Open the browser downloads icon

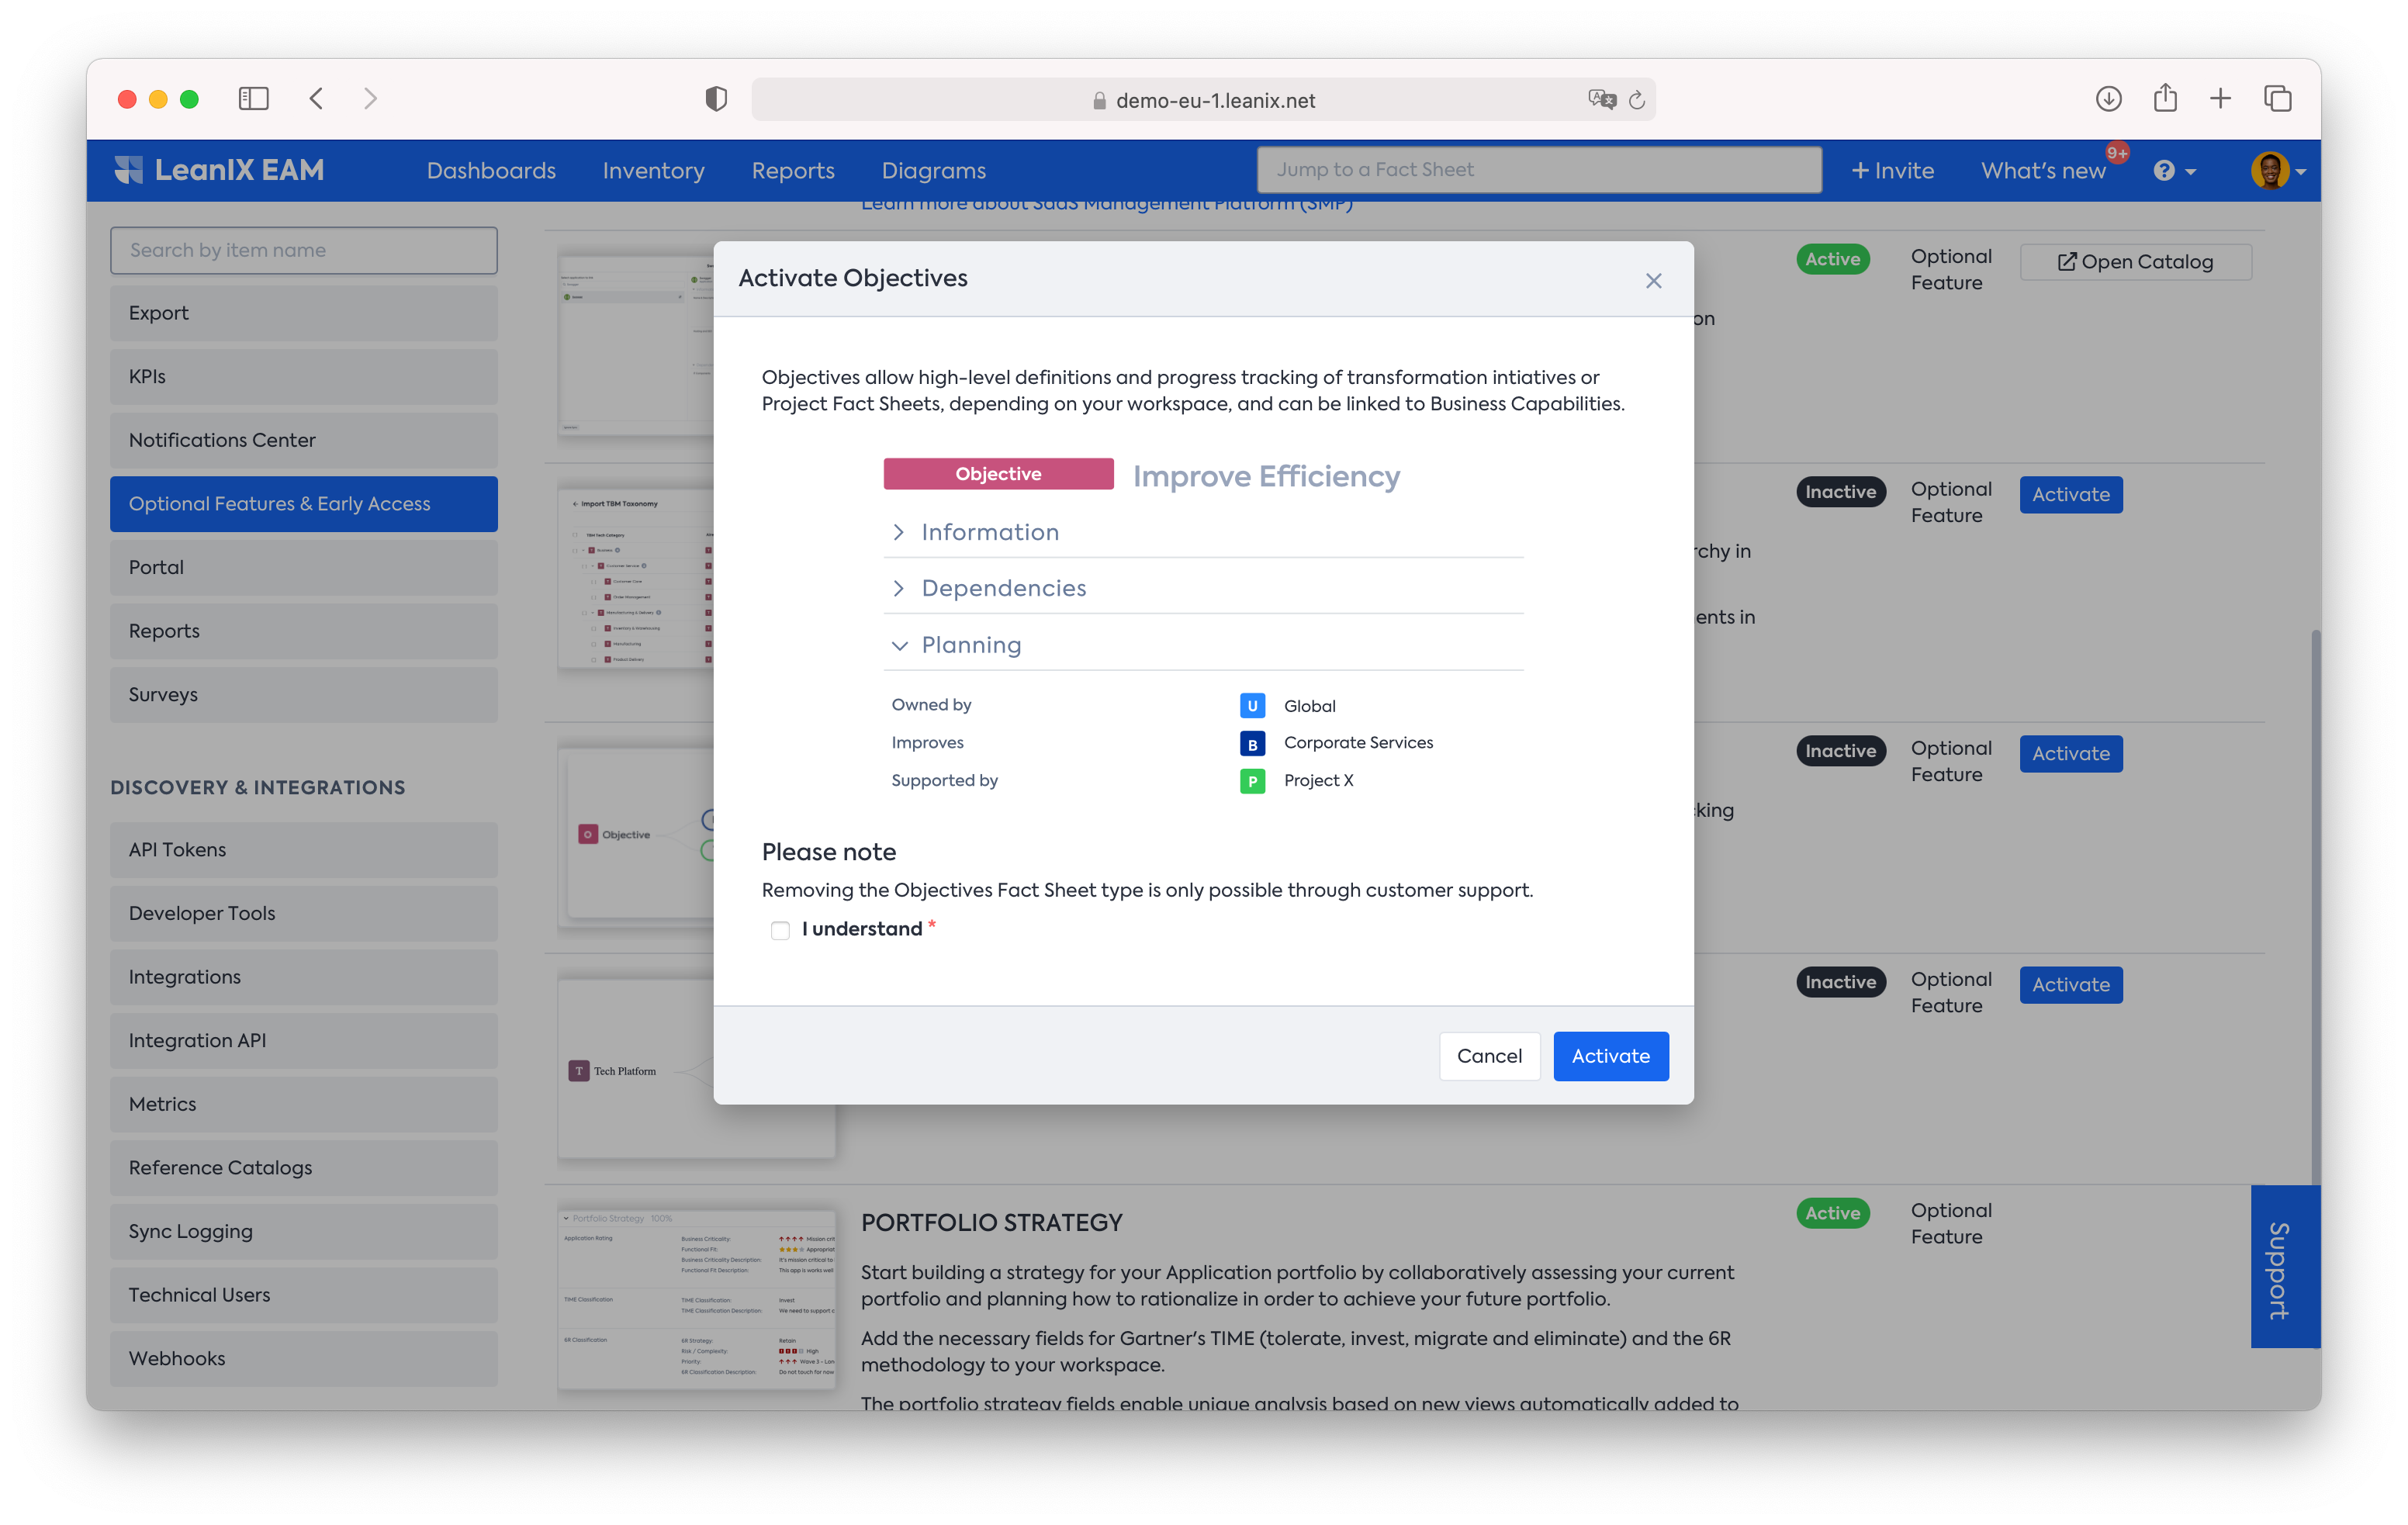2108,98
